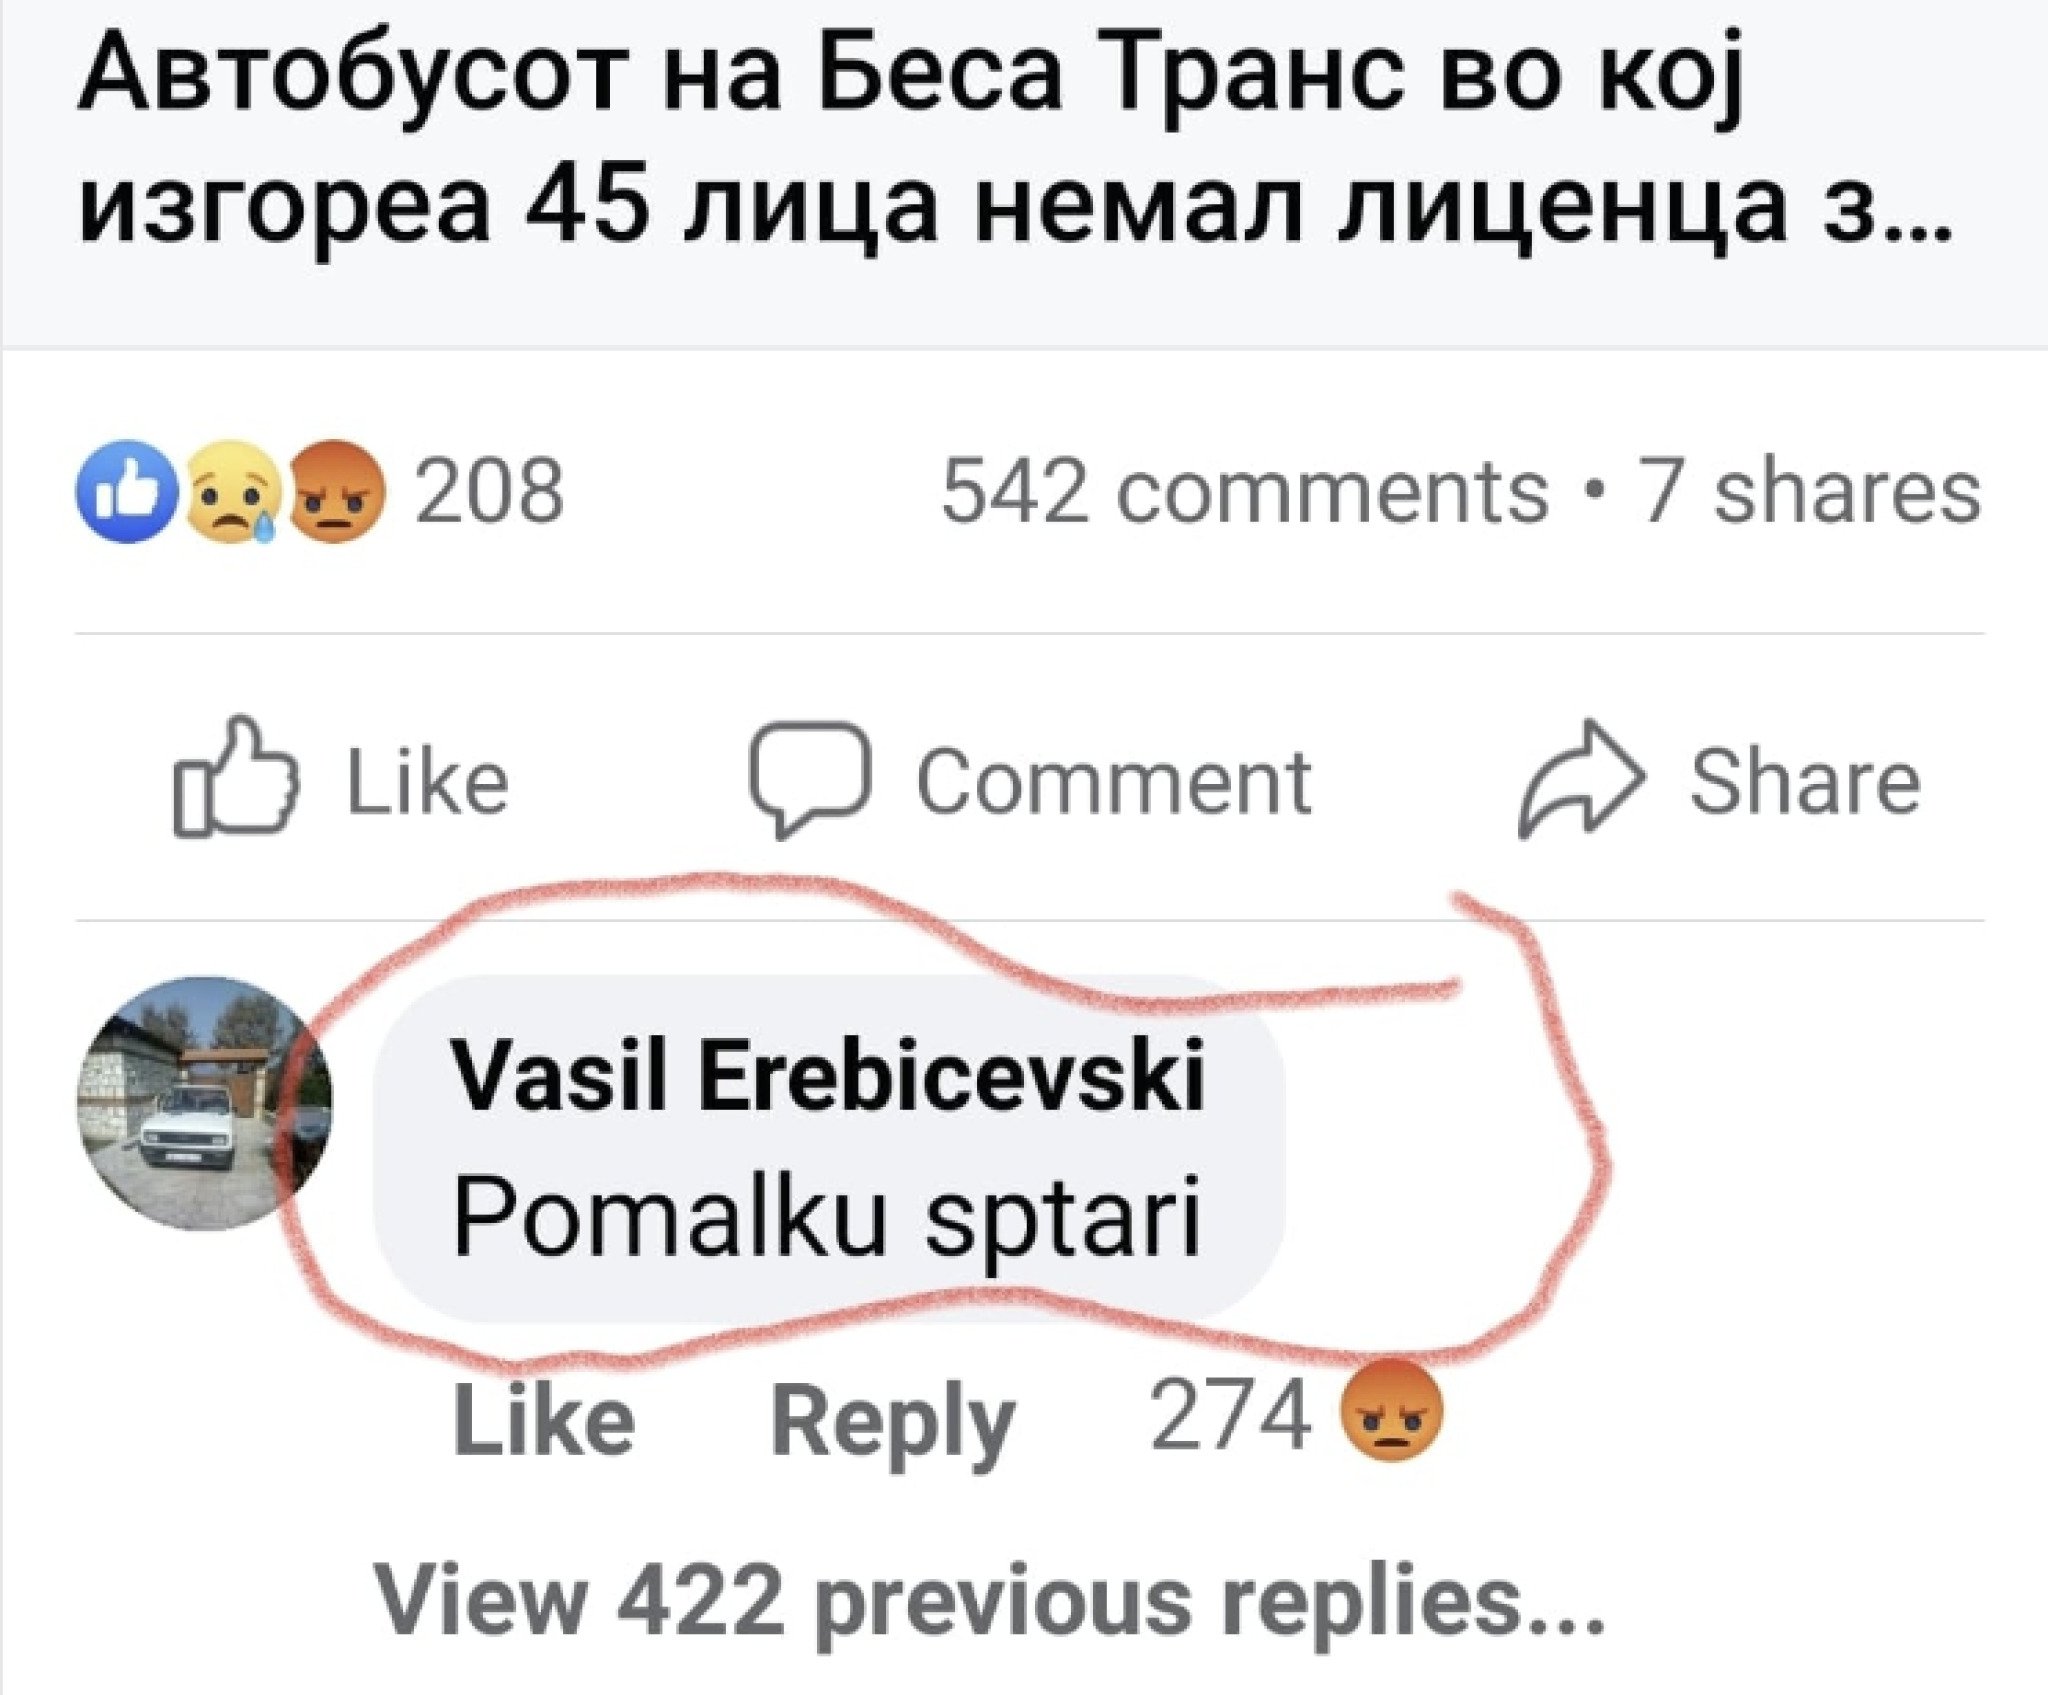Click Vasil Erebicevski's profile picture thumbnail

(x=204, y=1102)
